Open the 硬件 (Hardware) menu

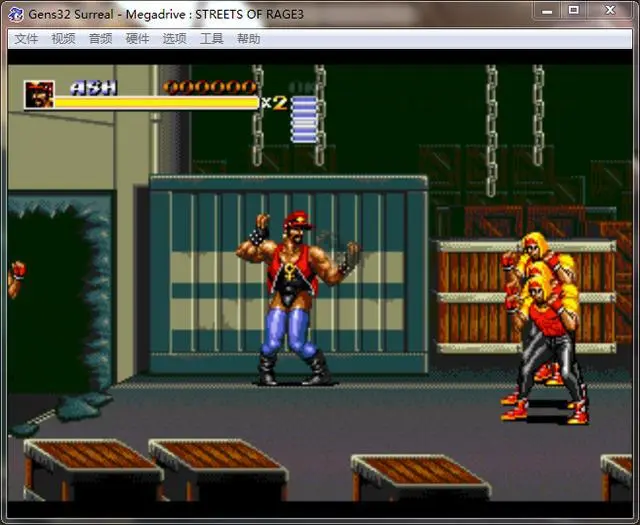pos(138,39)
